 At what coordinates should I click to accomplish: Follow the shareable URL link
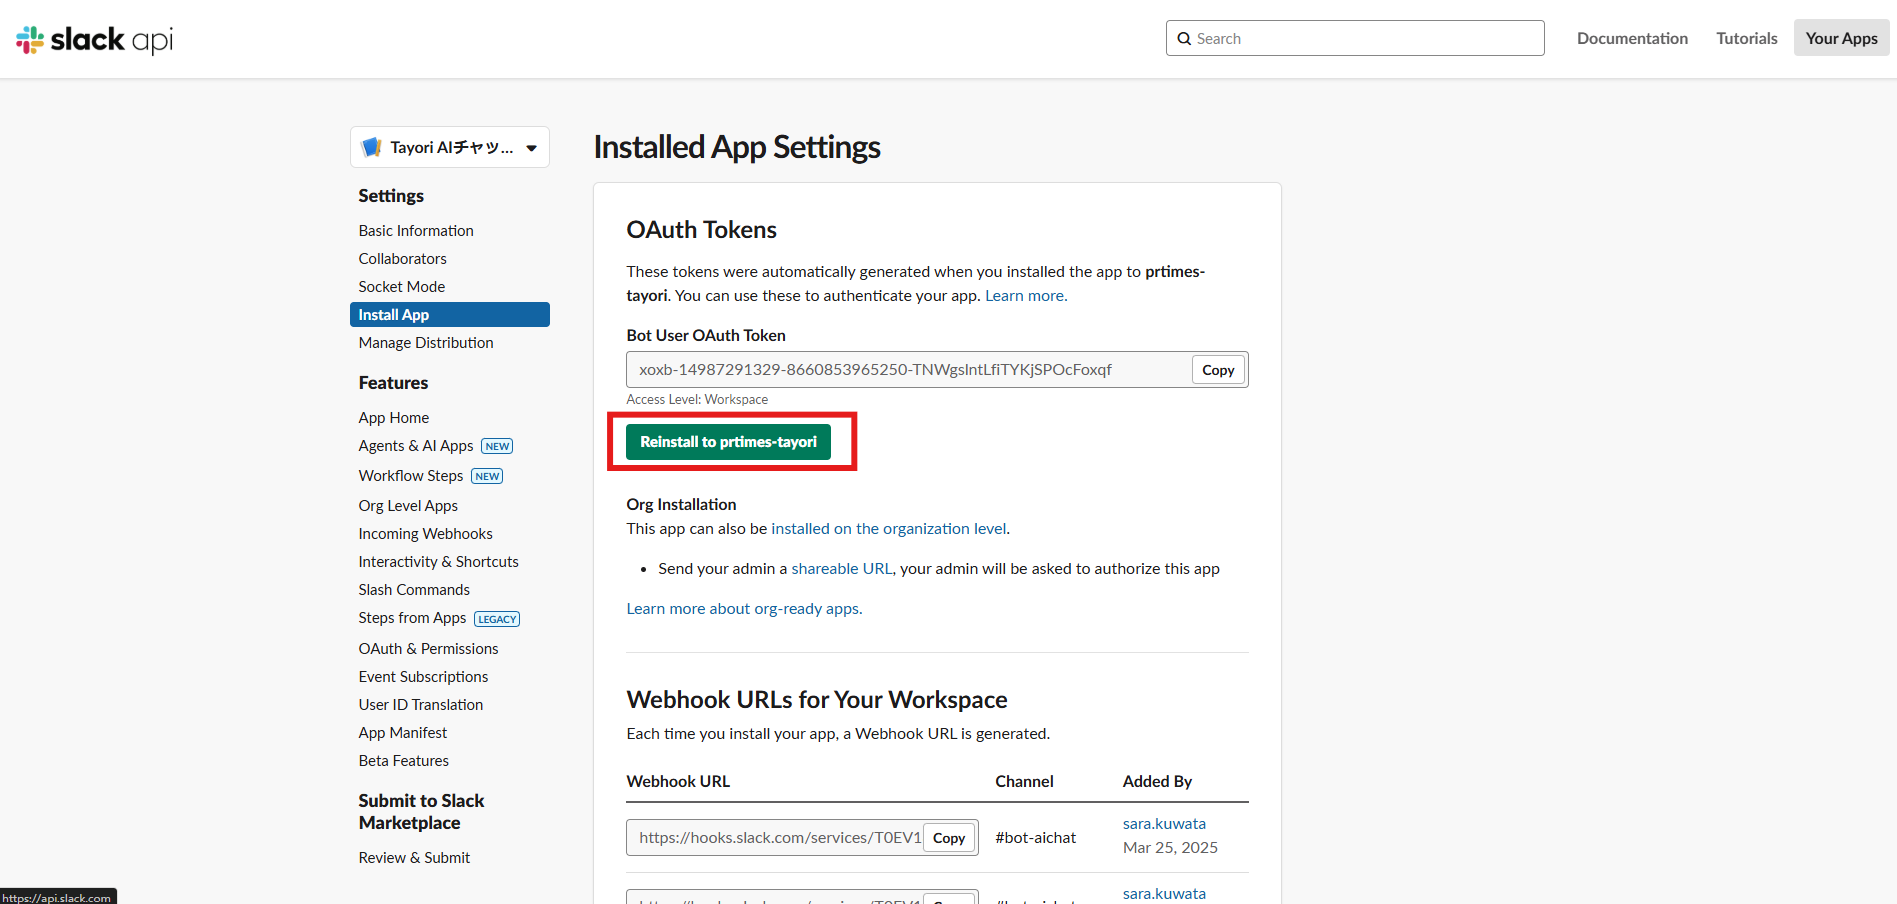[841, 569]
